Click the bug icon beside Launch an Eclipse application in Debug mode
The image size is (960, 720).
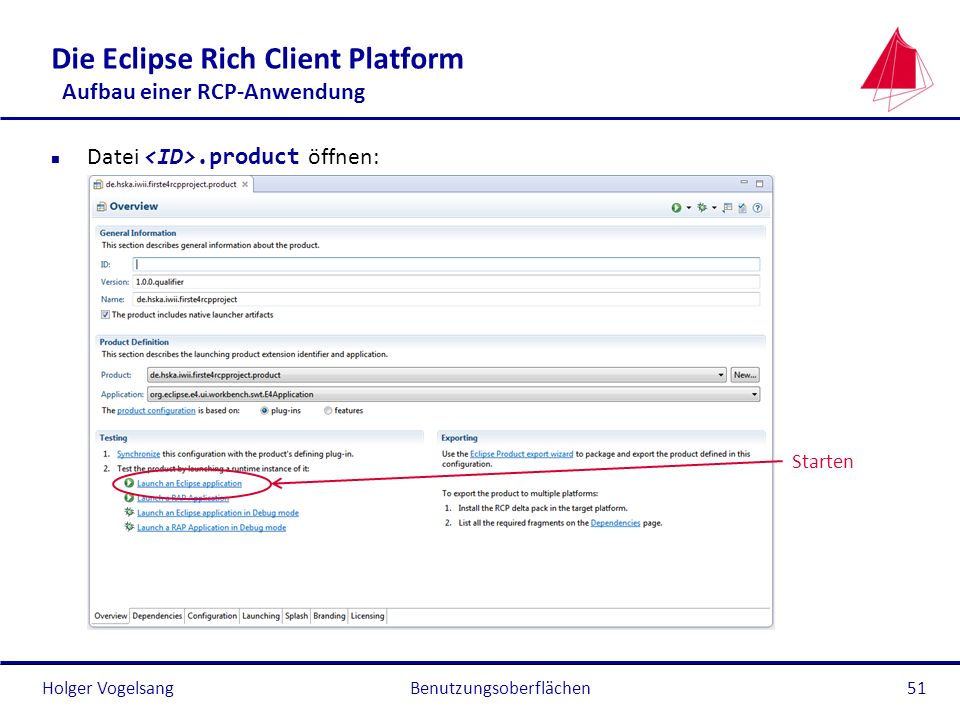tap(129, 512)
